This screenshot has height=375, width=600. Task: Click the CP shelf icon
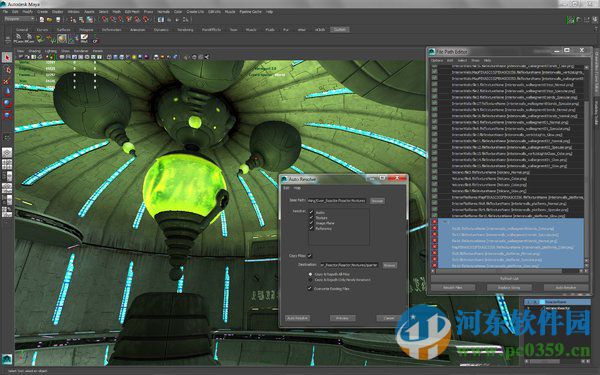(x=95, y=38)
